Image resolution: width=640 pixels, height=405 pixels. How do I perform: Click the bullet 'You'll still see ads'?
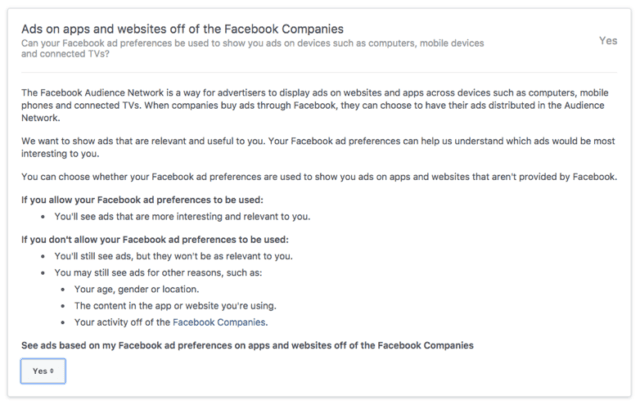coord(173,256)
